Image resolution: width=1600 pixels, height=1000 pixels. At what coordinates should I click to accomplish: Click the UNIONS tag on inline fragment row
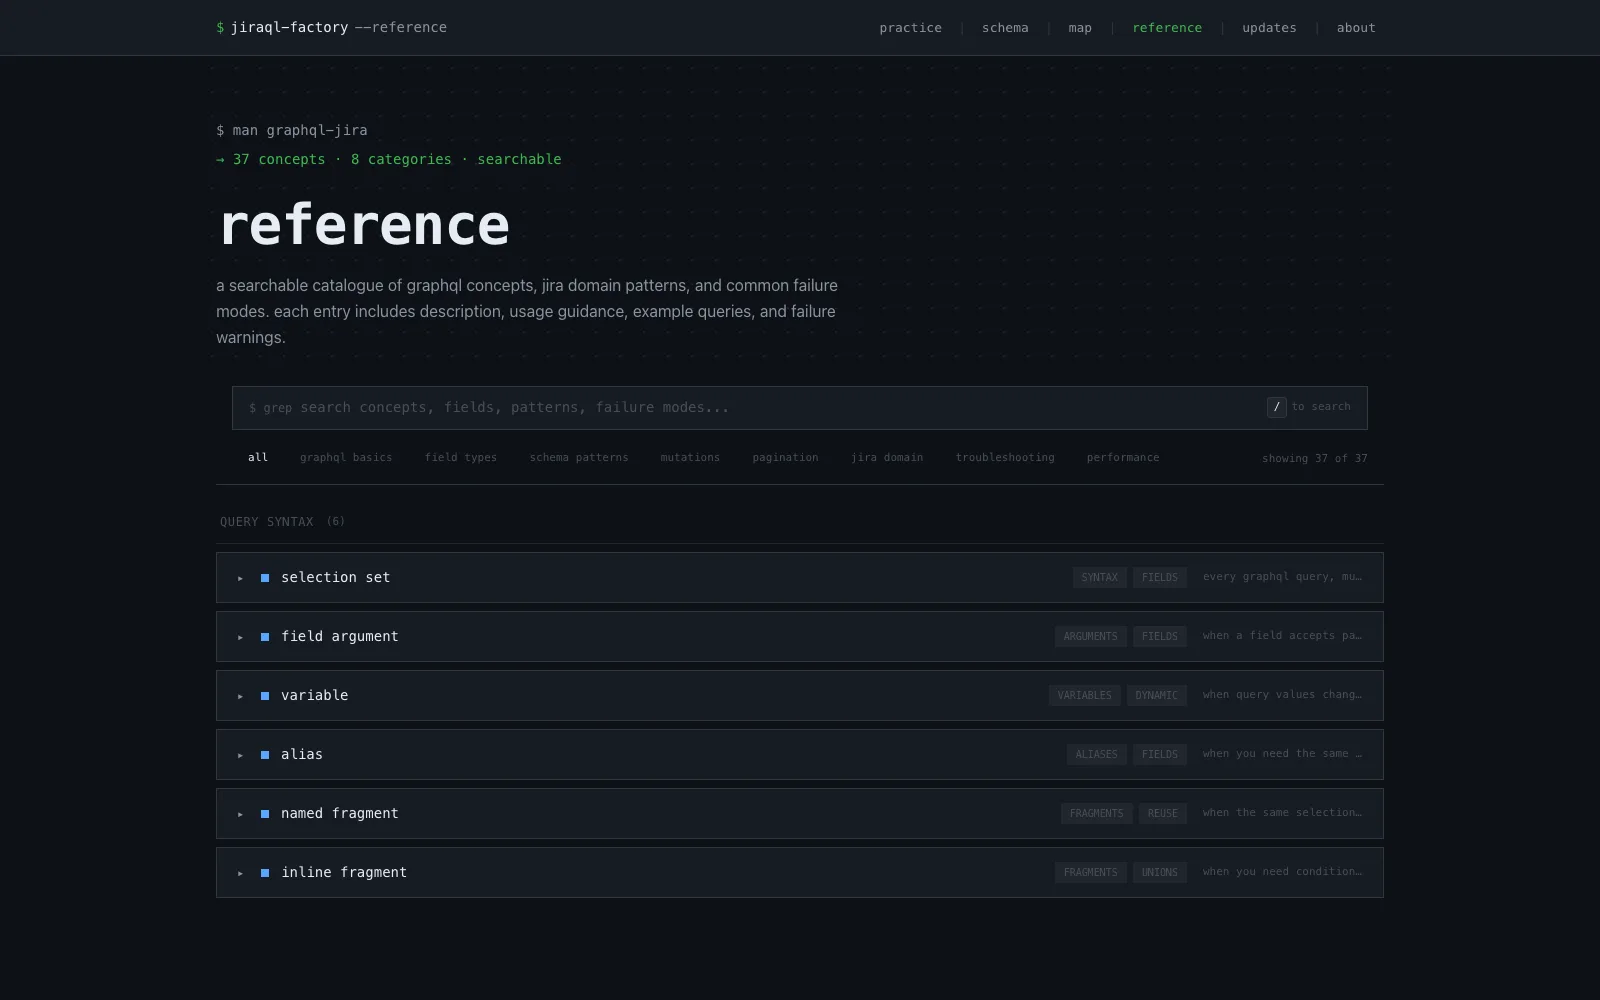pos(1160,872)
